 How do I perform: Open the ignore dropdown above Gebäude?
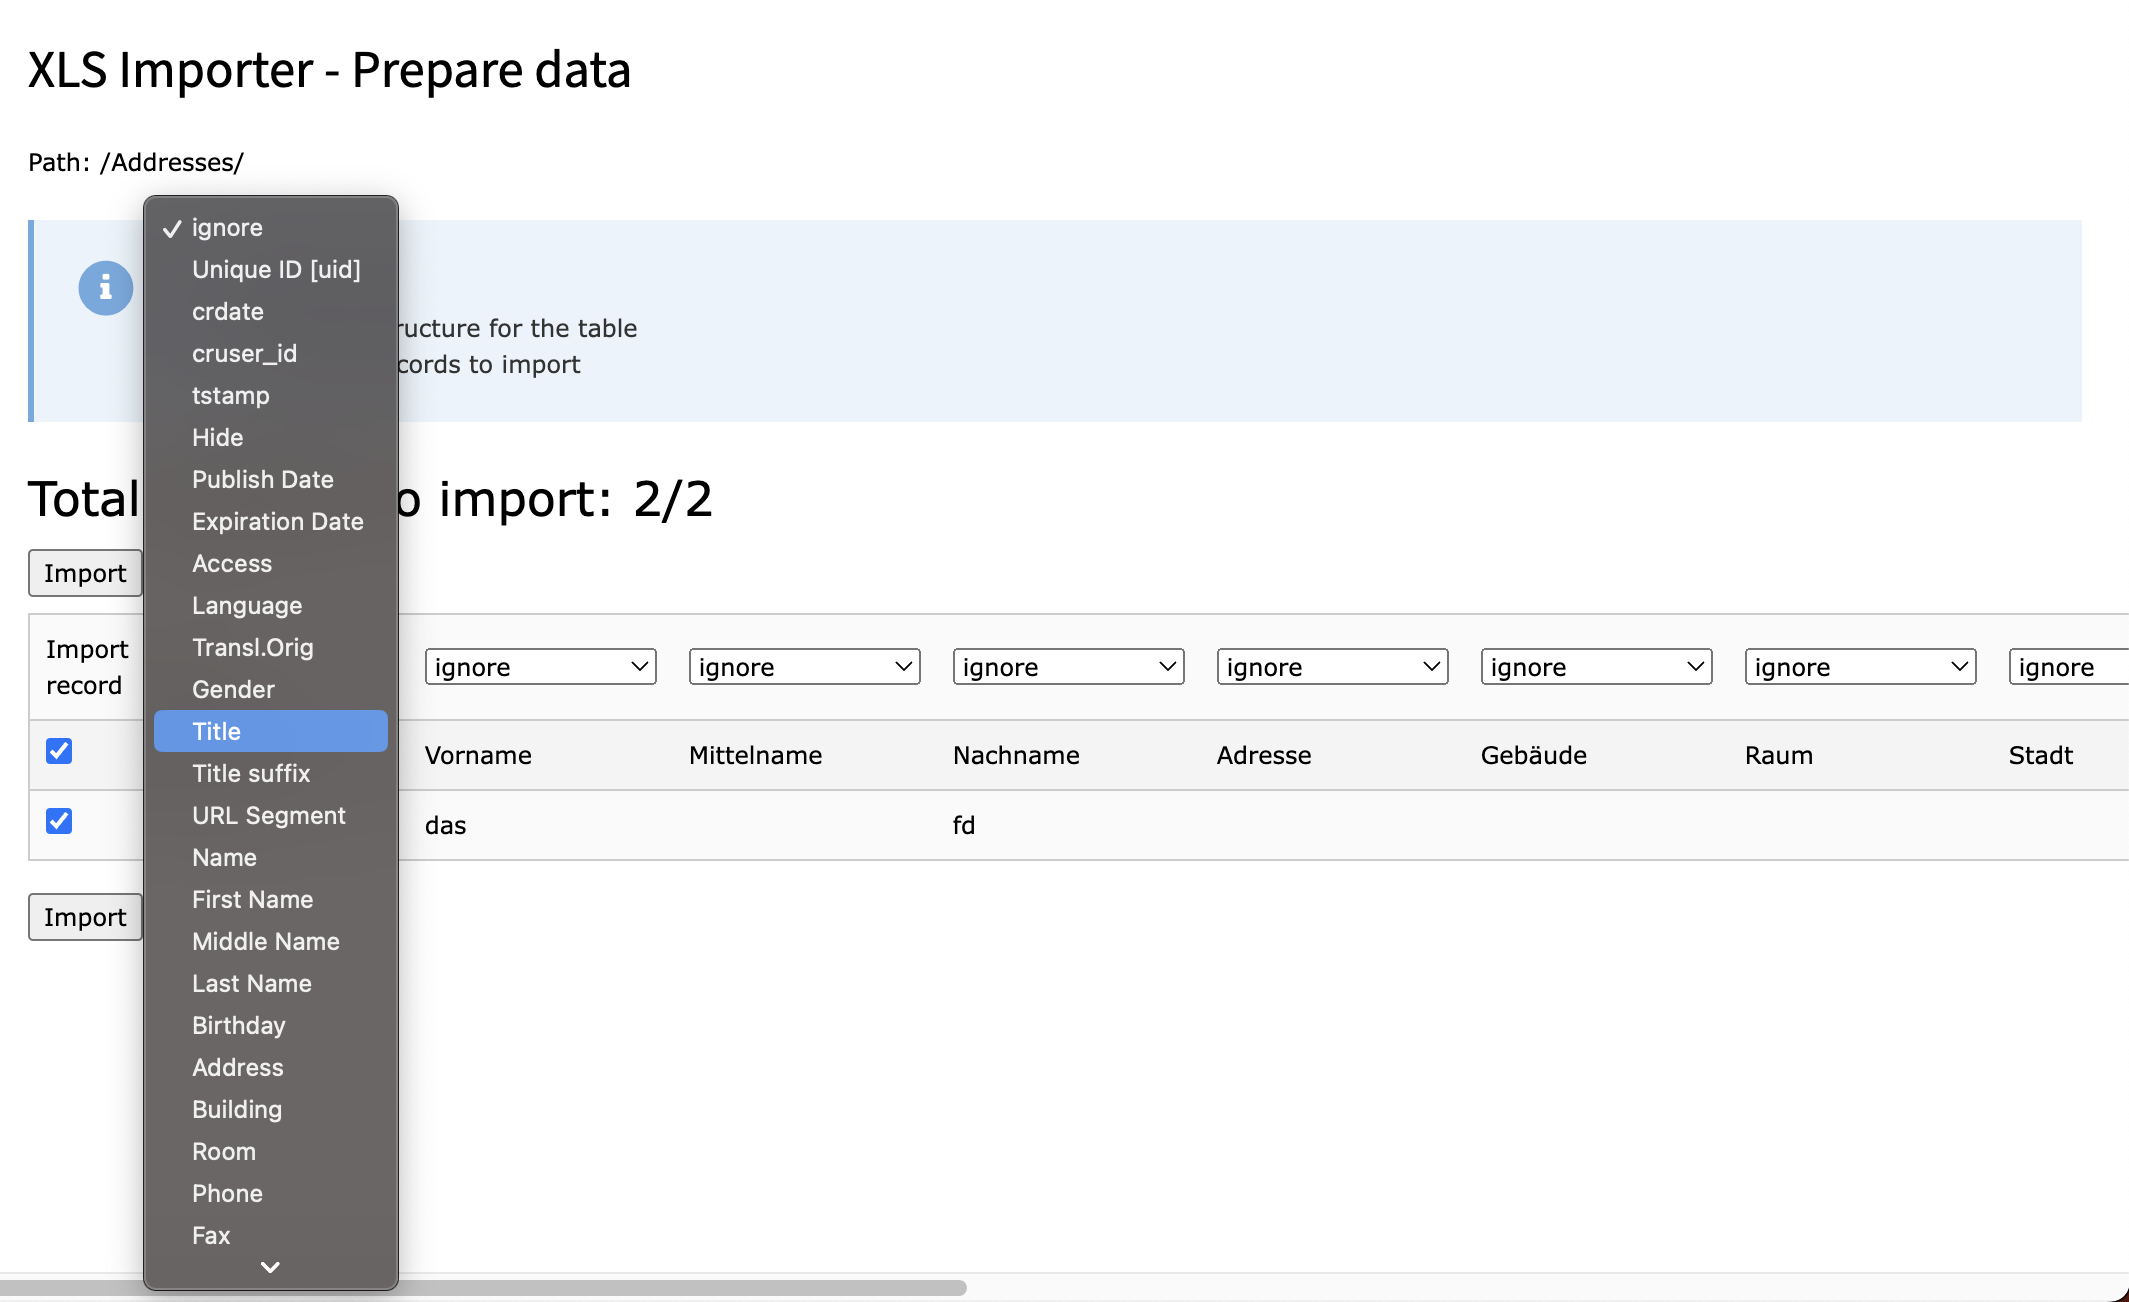(1596, 667)
